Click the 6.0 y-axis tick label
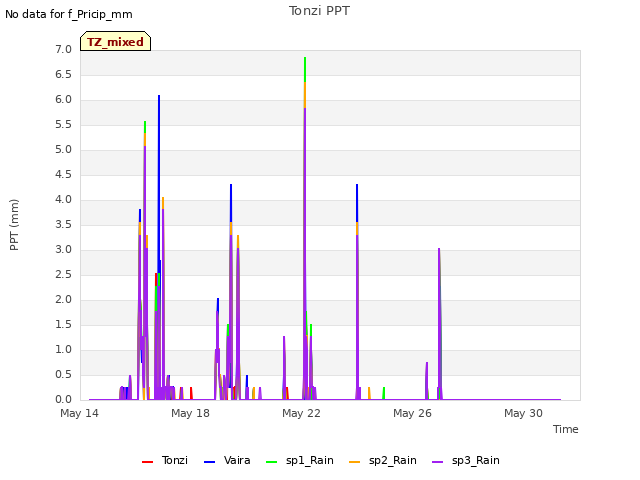 [63, 100]
